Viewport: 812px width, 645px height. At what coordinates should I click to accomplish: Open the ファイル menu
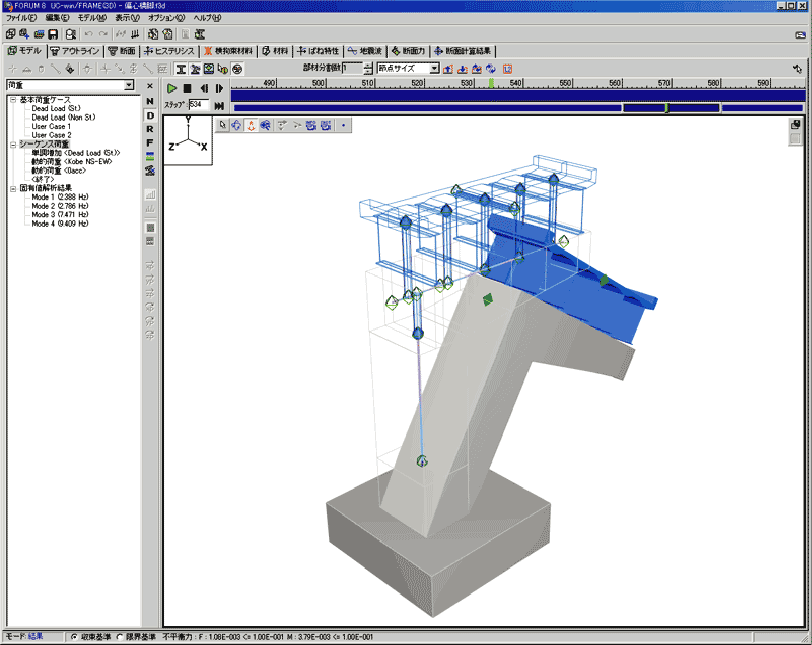(20, 18)
